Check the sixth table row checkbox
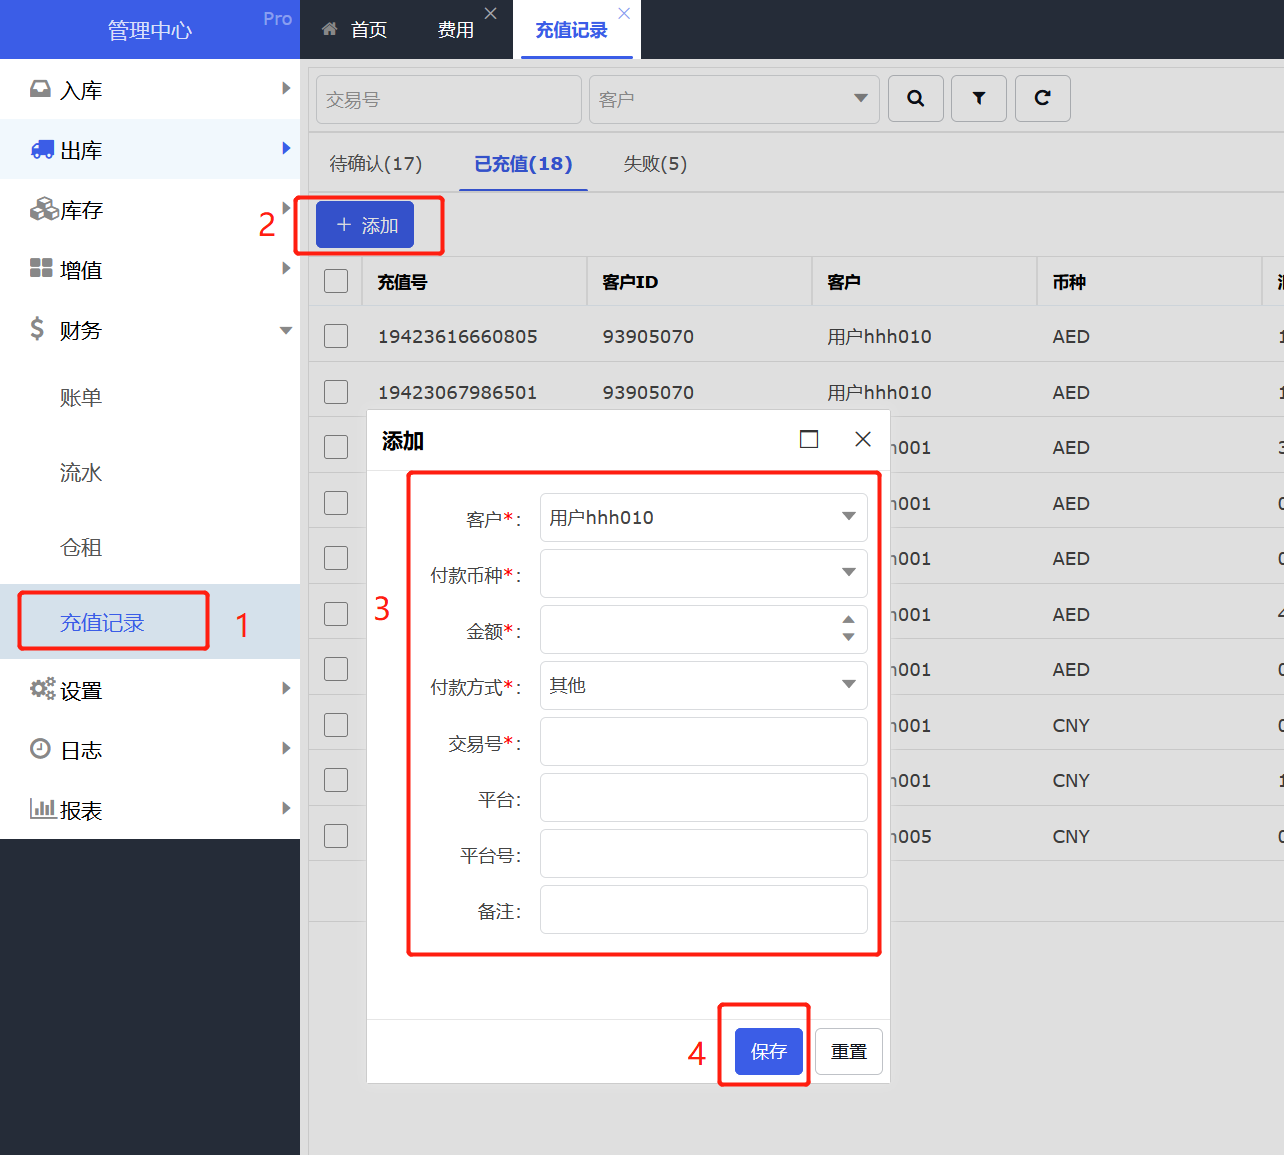The width and height of the screenshot is (1284, 1155). 336,614
